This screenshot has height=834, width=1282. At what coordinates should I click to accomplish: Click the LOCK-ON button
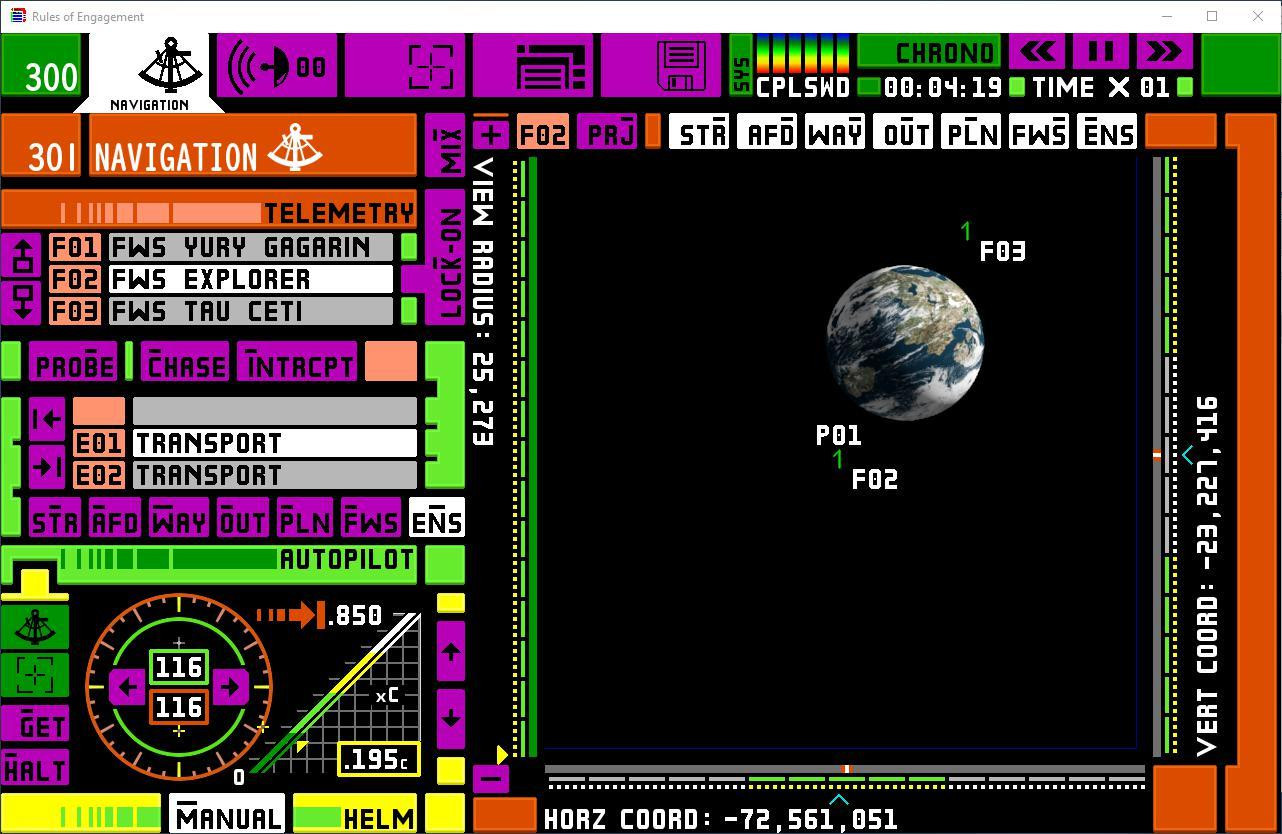click(x=446, y=258)
